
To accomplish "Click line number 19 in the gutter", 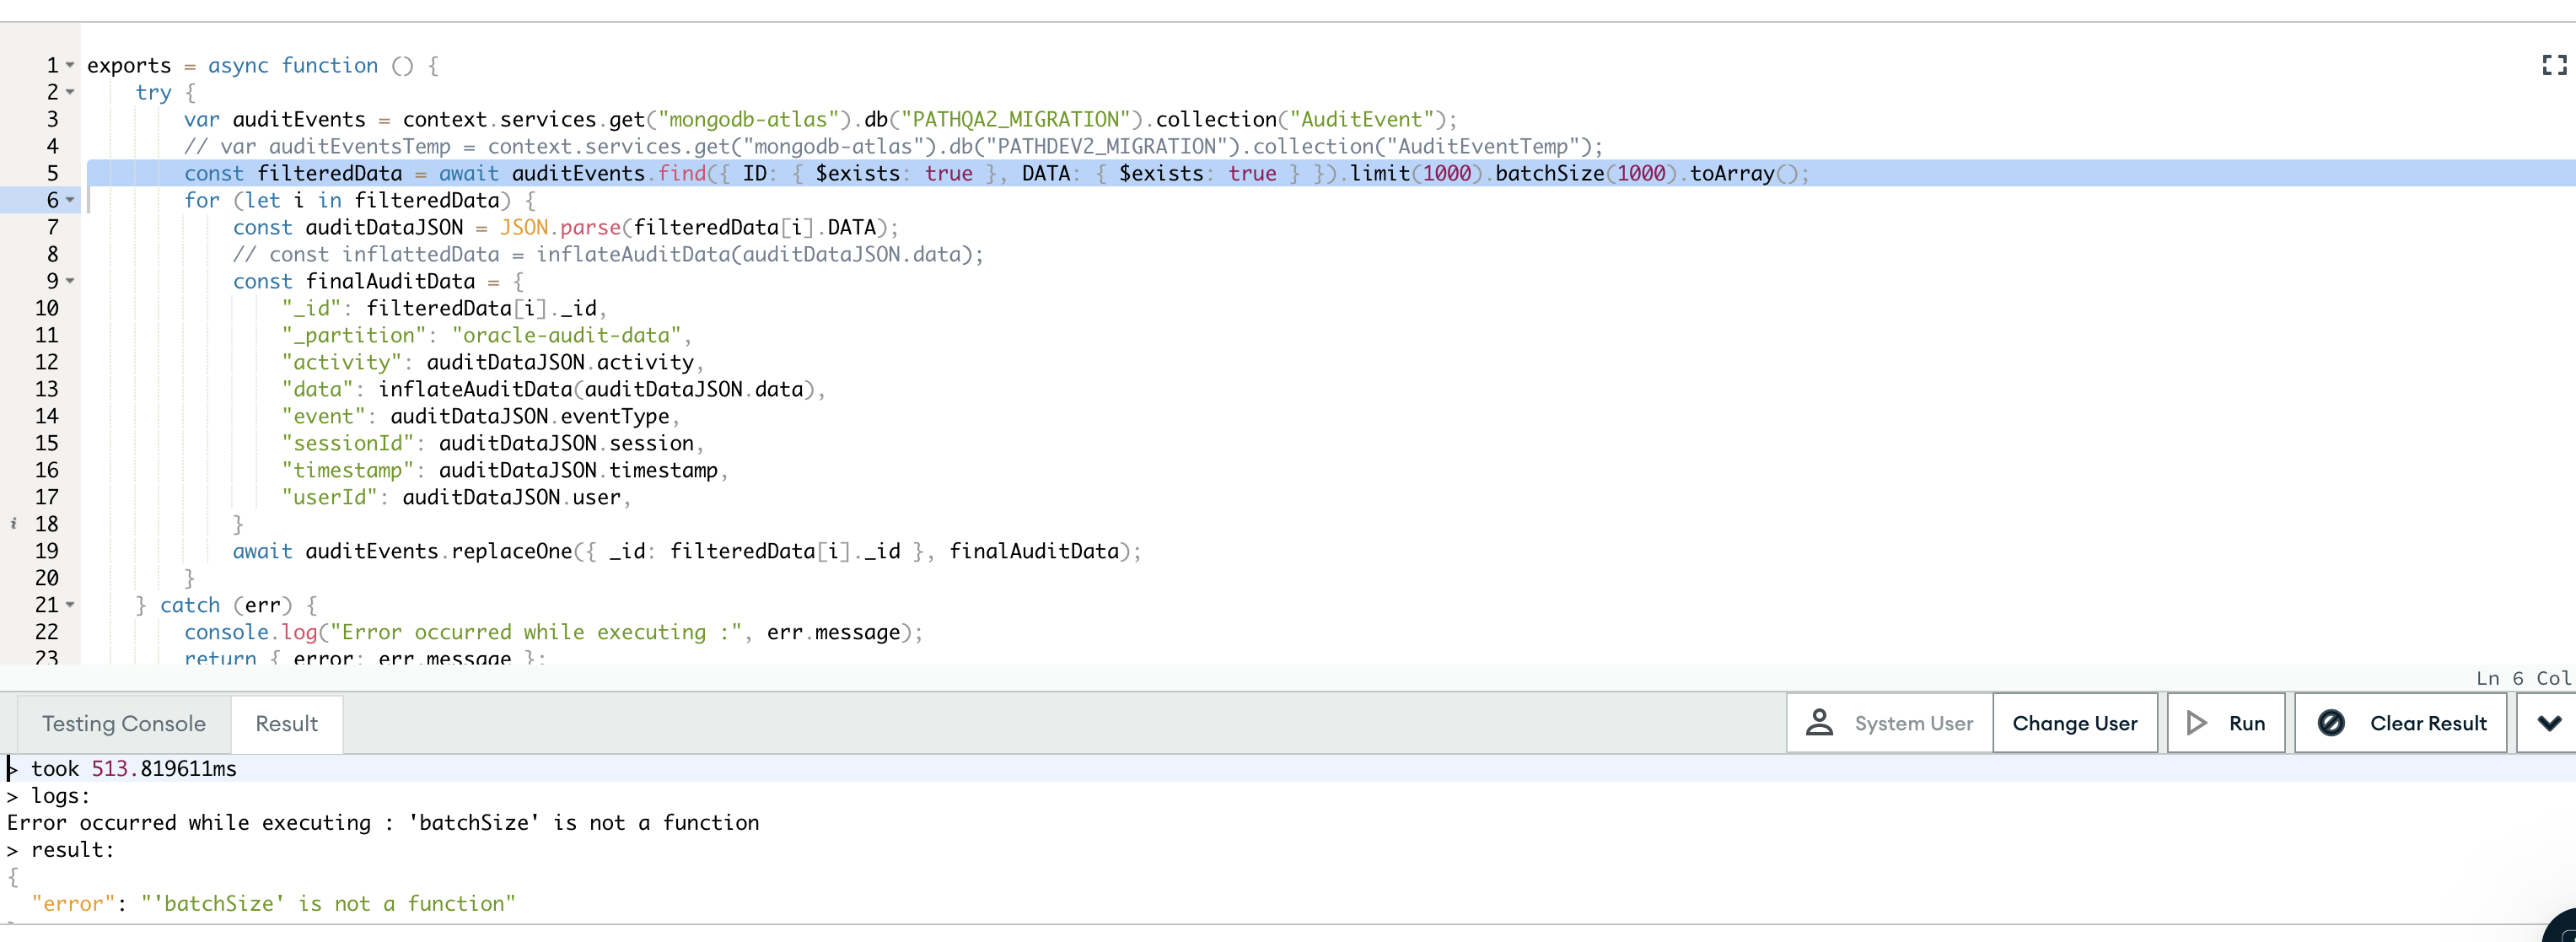I will [46, 551].
